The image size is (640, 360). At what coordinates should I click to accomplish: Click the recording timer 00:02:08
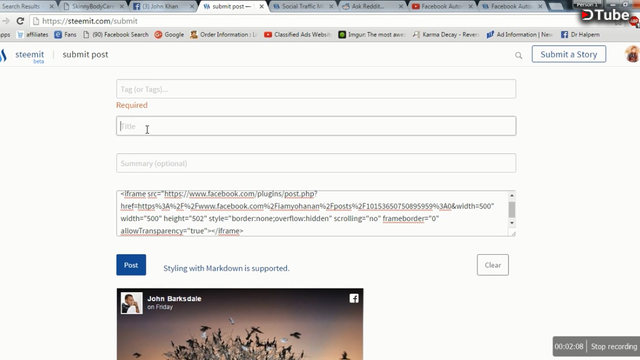(569, 347)
